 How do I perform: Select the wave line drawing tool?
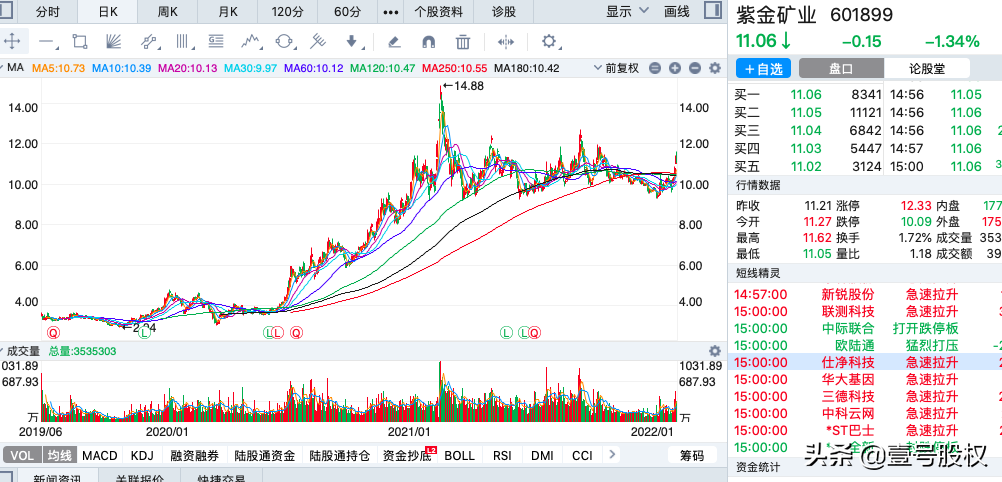[x=251, y=42]
